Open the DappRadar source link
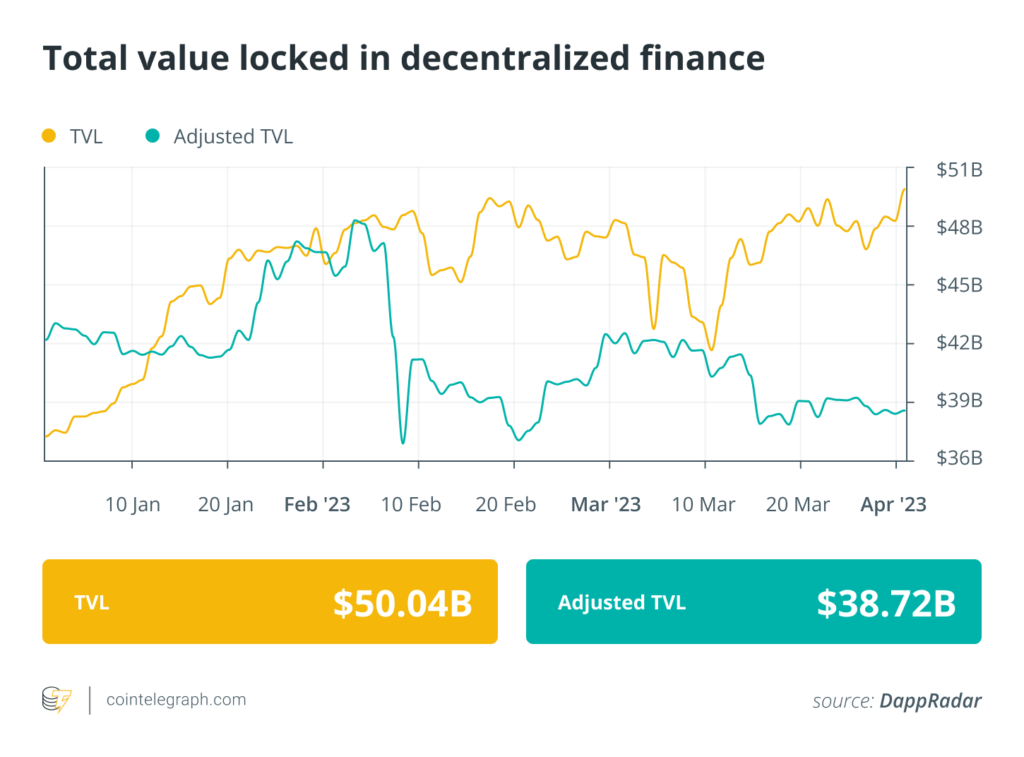The width and height of the screenshot is (1024, 757). pos(930,701)
